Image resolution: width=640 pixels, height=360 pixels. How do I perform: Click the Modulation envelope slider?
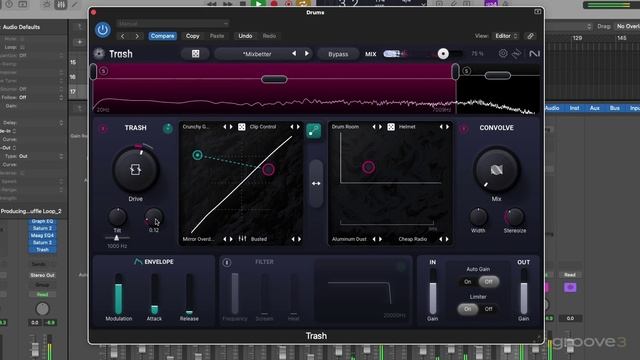(x=118, y=294)
